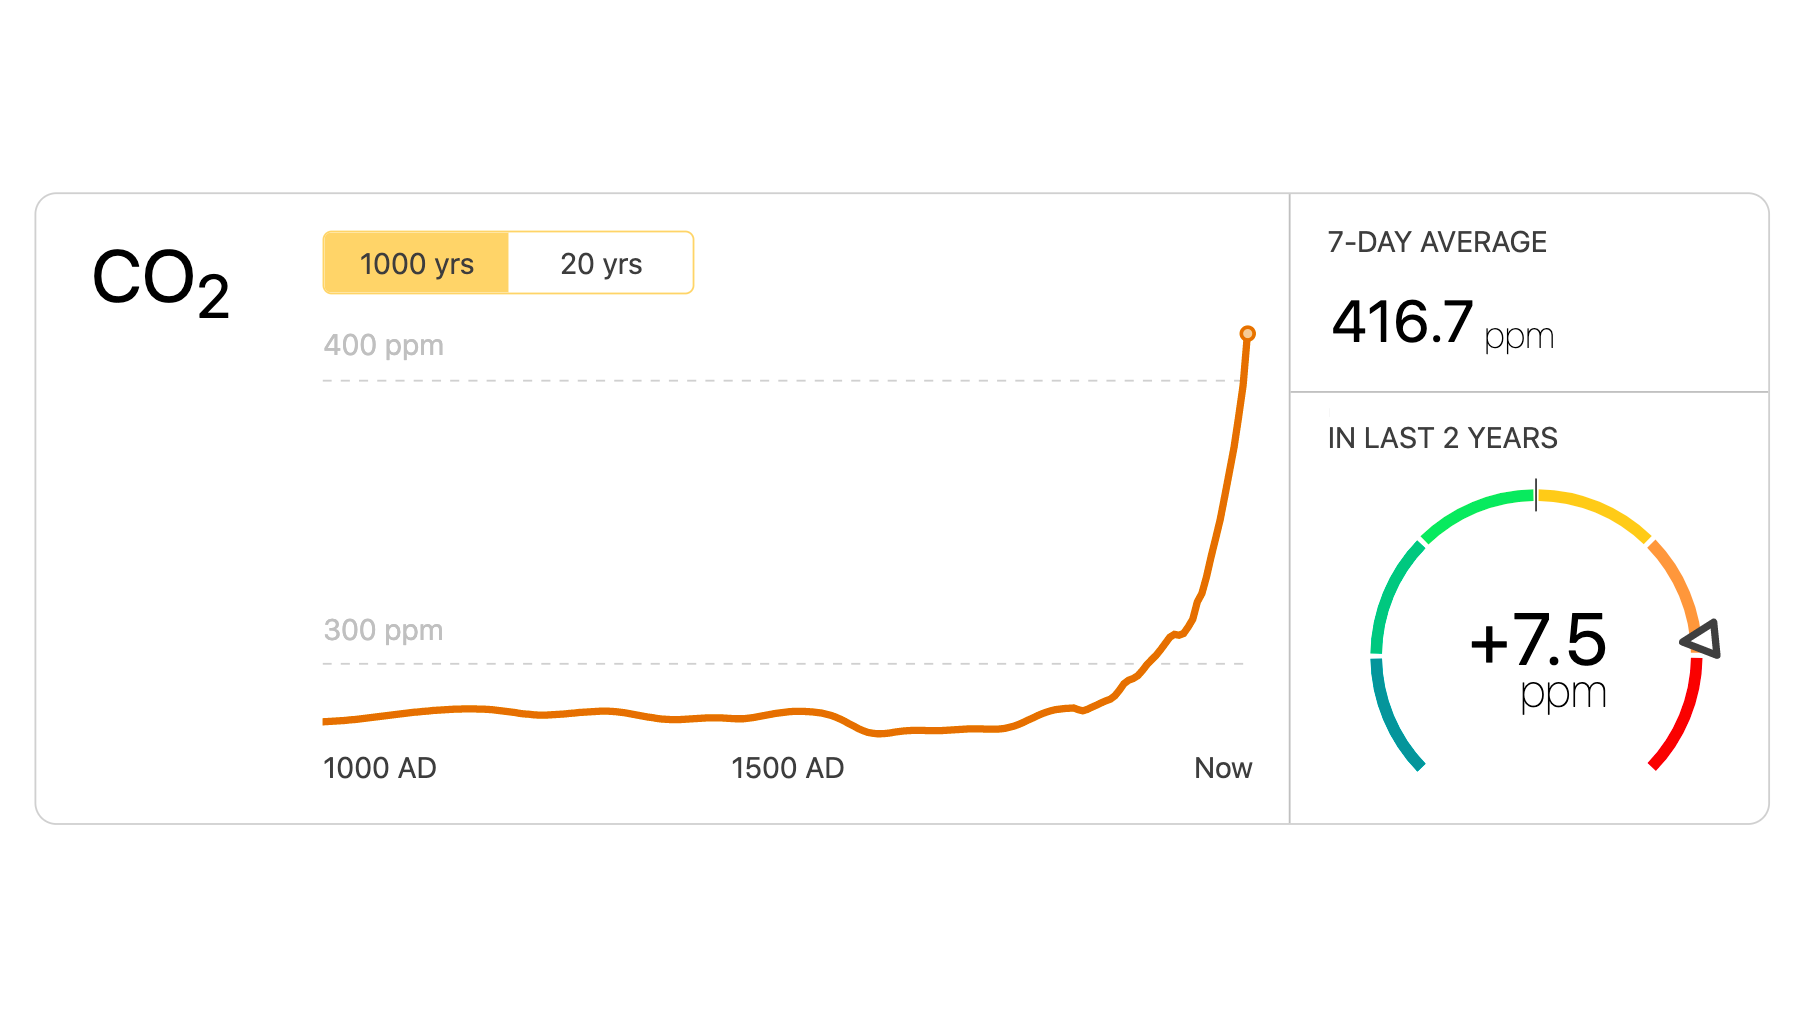Screen dimensions: 1808x1017
Task: Click the Now axis label
Action: pos(1222,768)
